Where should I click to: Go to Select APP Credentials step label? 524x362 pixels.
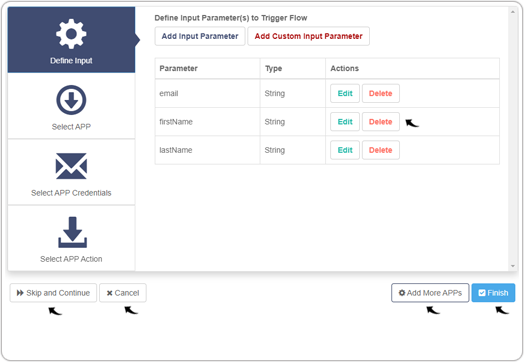71,193
